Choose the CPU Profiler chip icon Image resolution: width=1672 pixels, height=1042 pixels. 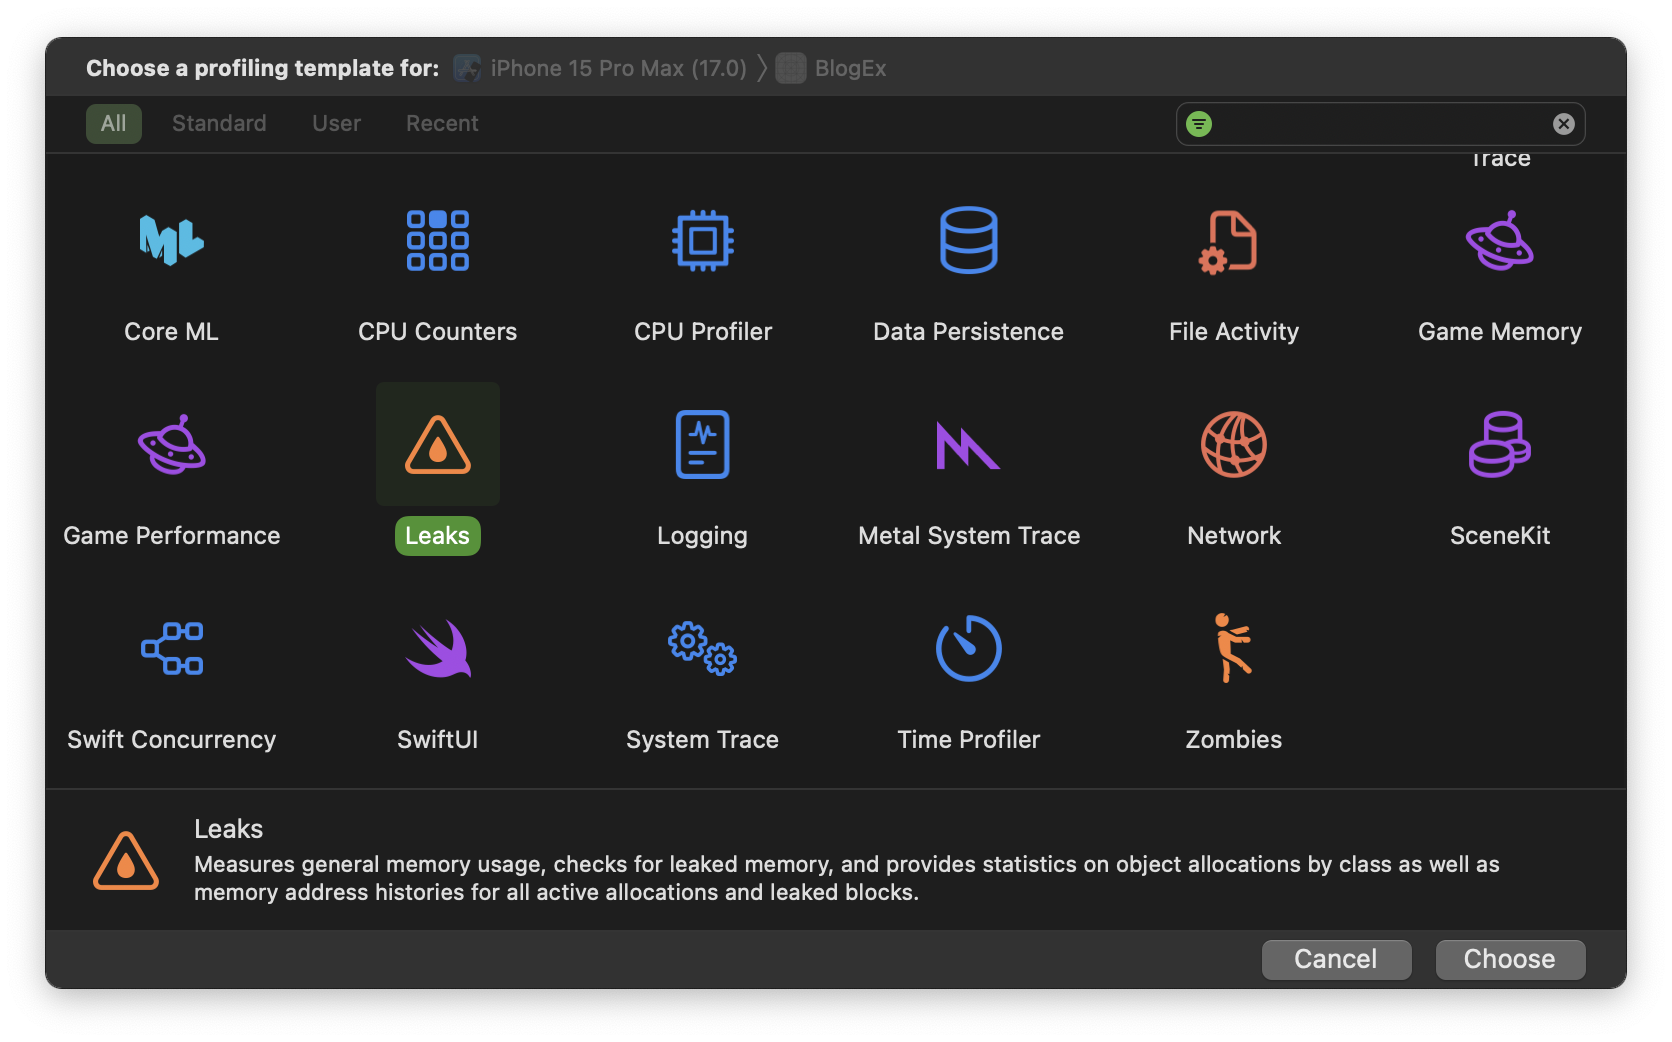703,240
